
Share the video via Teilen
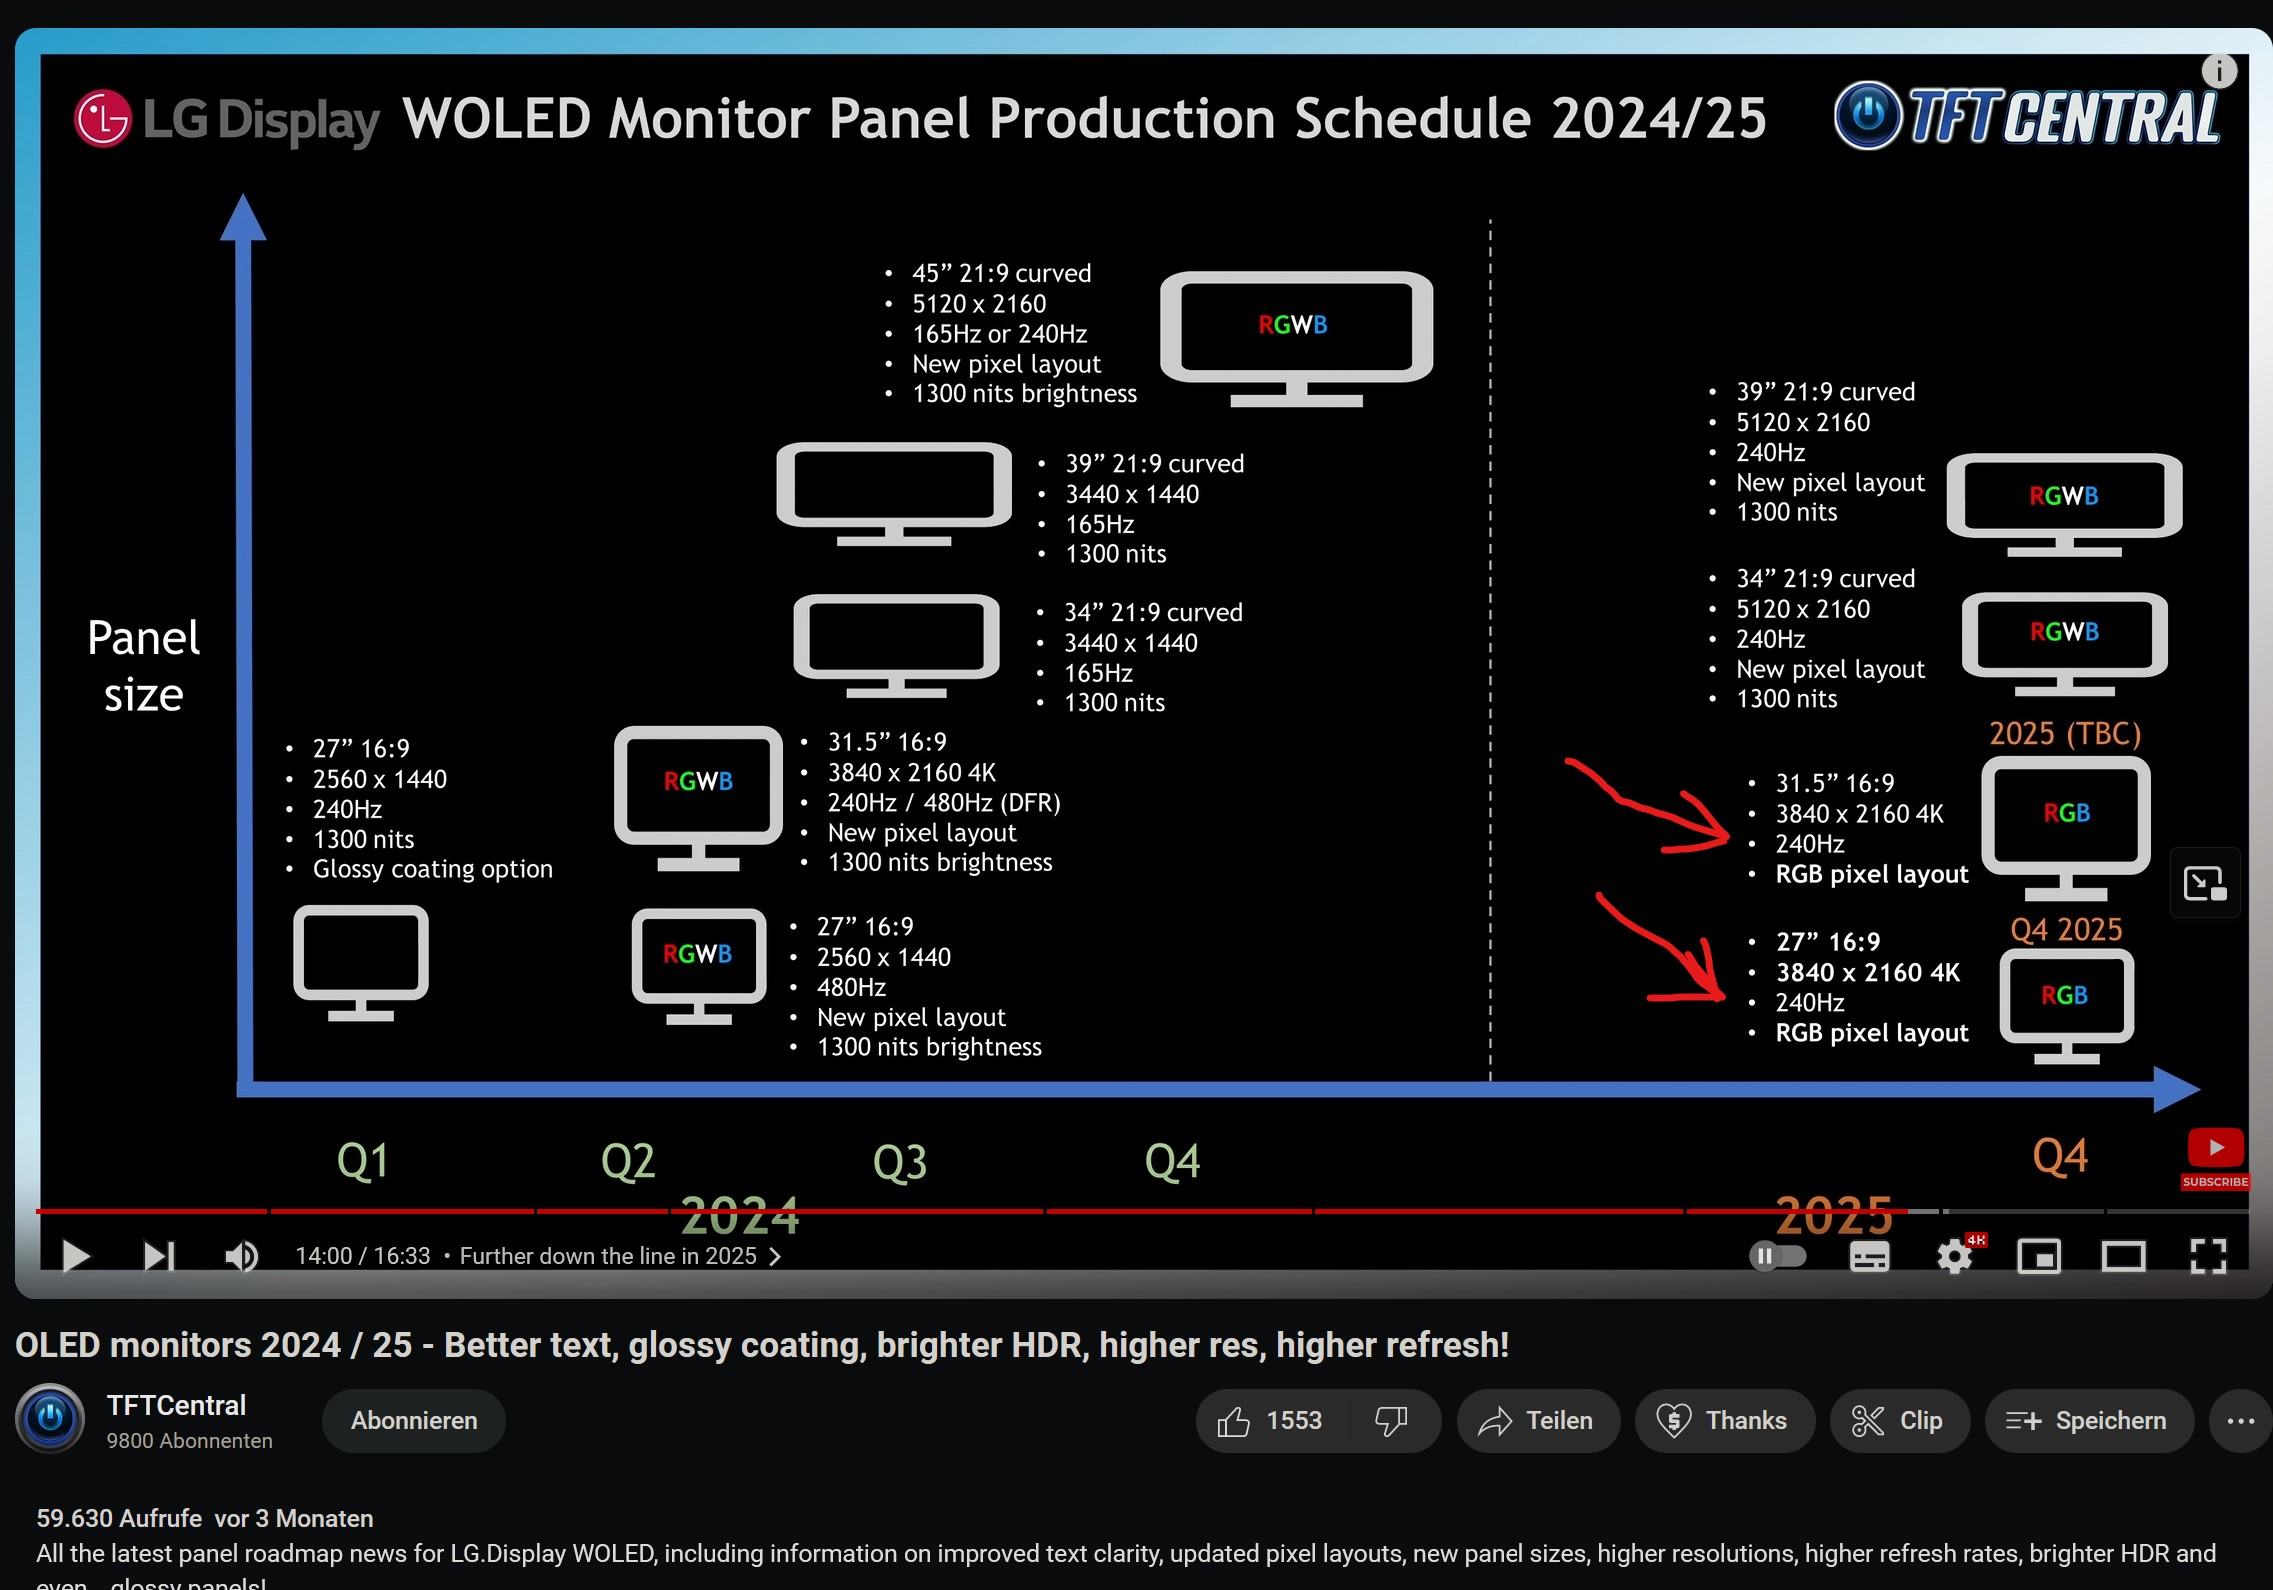tap(1538, 1421)
